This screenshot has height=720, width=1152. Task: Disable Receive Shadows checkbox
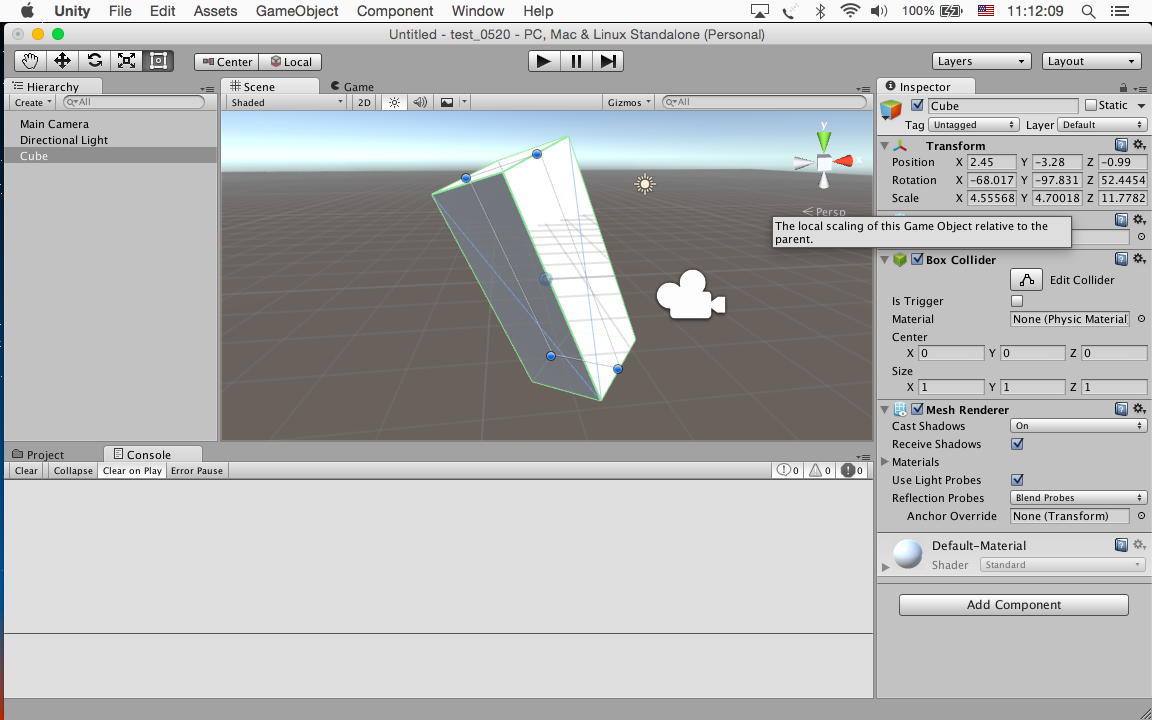point(1017,444)
